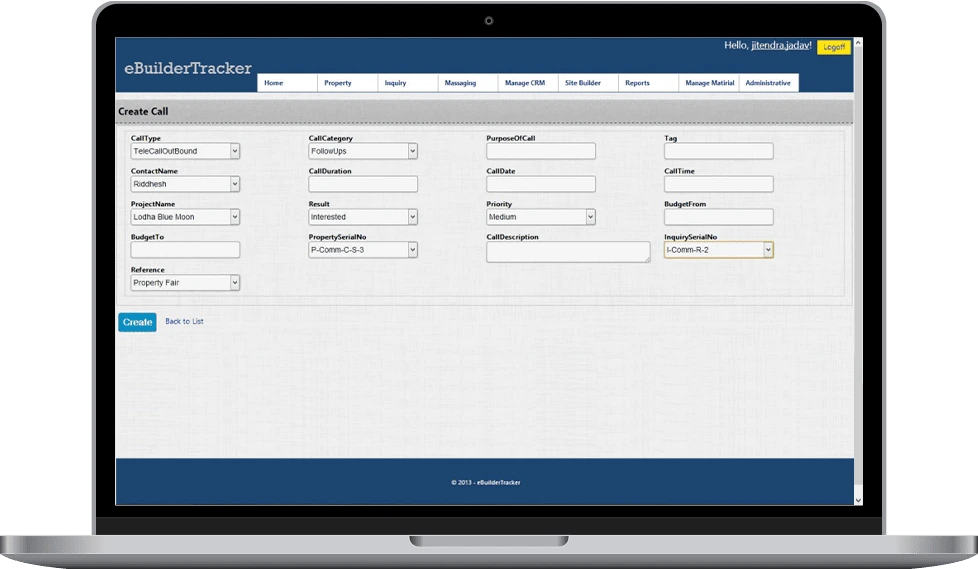The width and height of the screenshot is (978, 569).
Task: Open the PropertySerialNo dropdown
Action: pyautogui.click(x=363, y=250)
